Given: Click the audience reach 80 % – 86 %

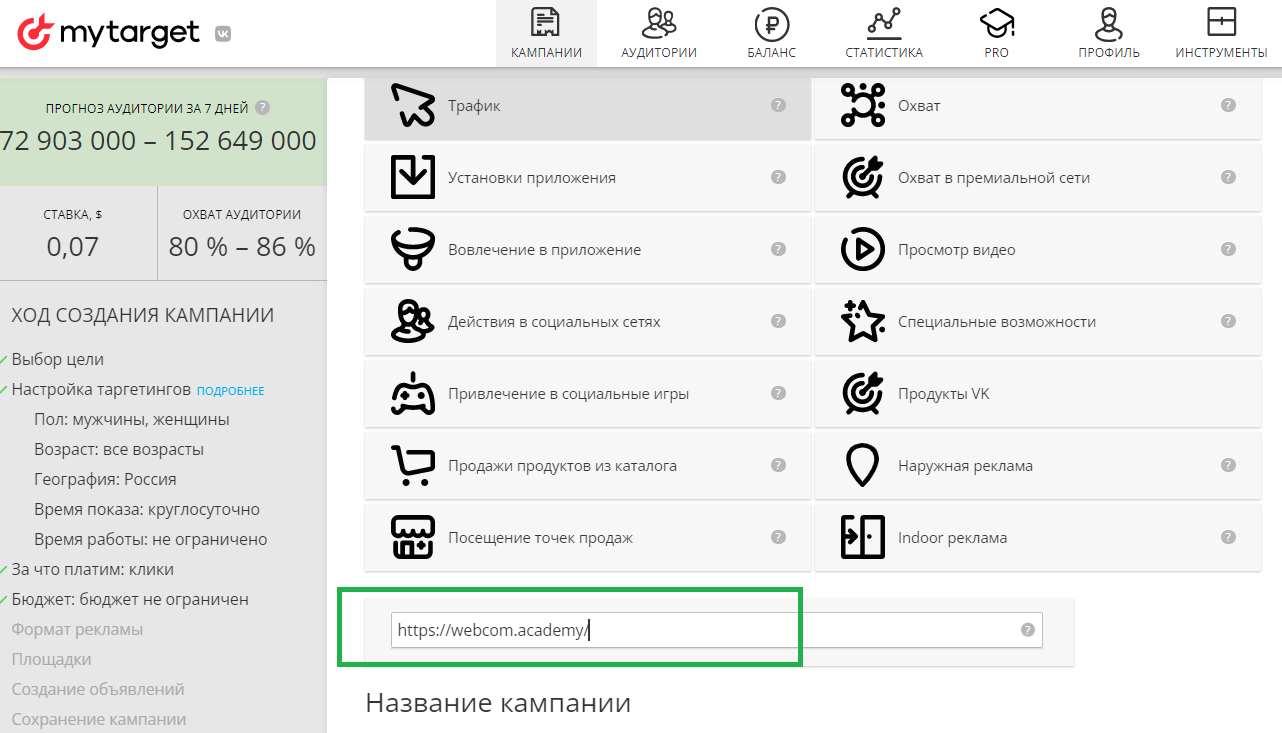Looking at the screenshot, I should click(x=242, y=246).
